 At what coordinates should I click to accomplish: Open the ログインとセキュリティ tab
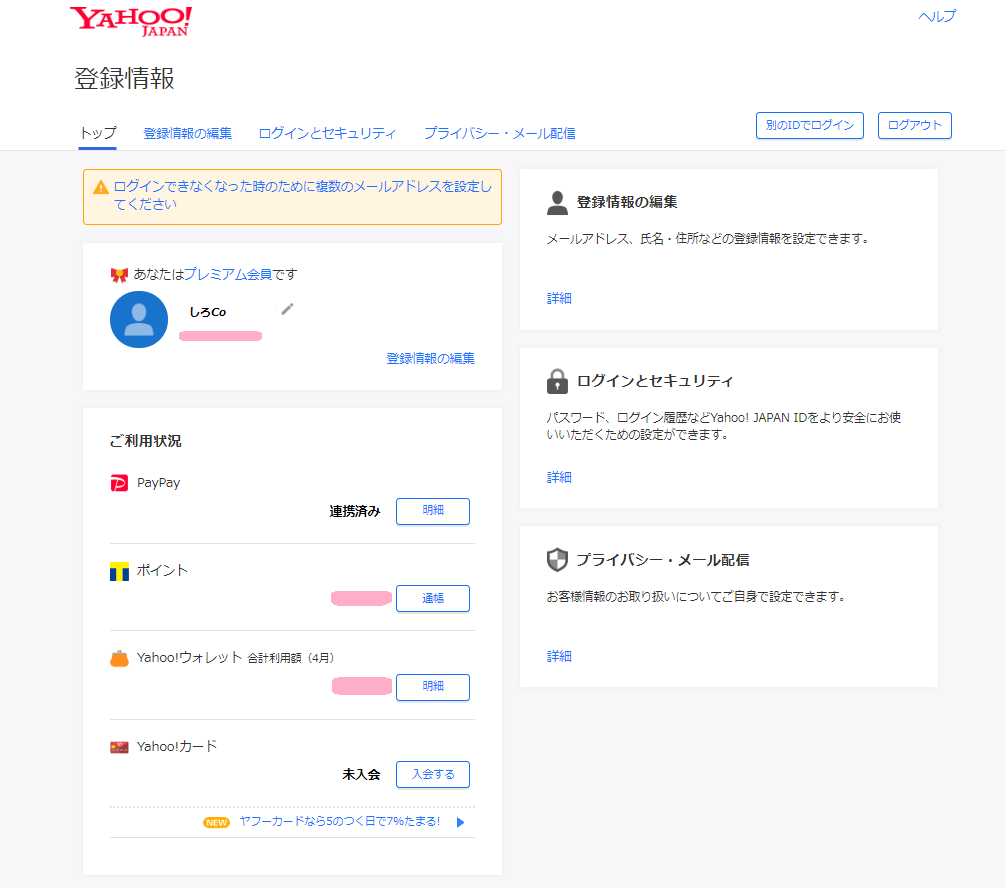[x=327, y=133]
